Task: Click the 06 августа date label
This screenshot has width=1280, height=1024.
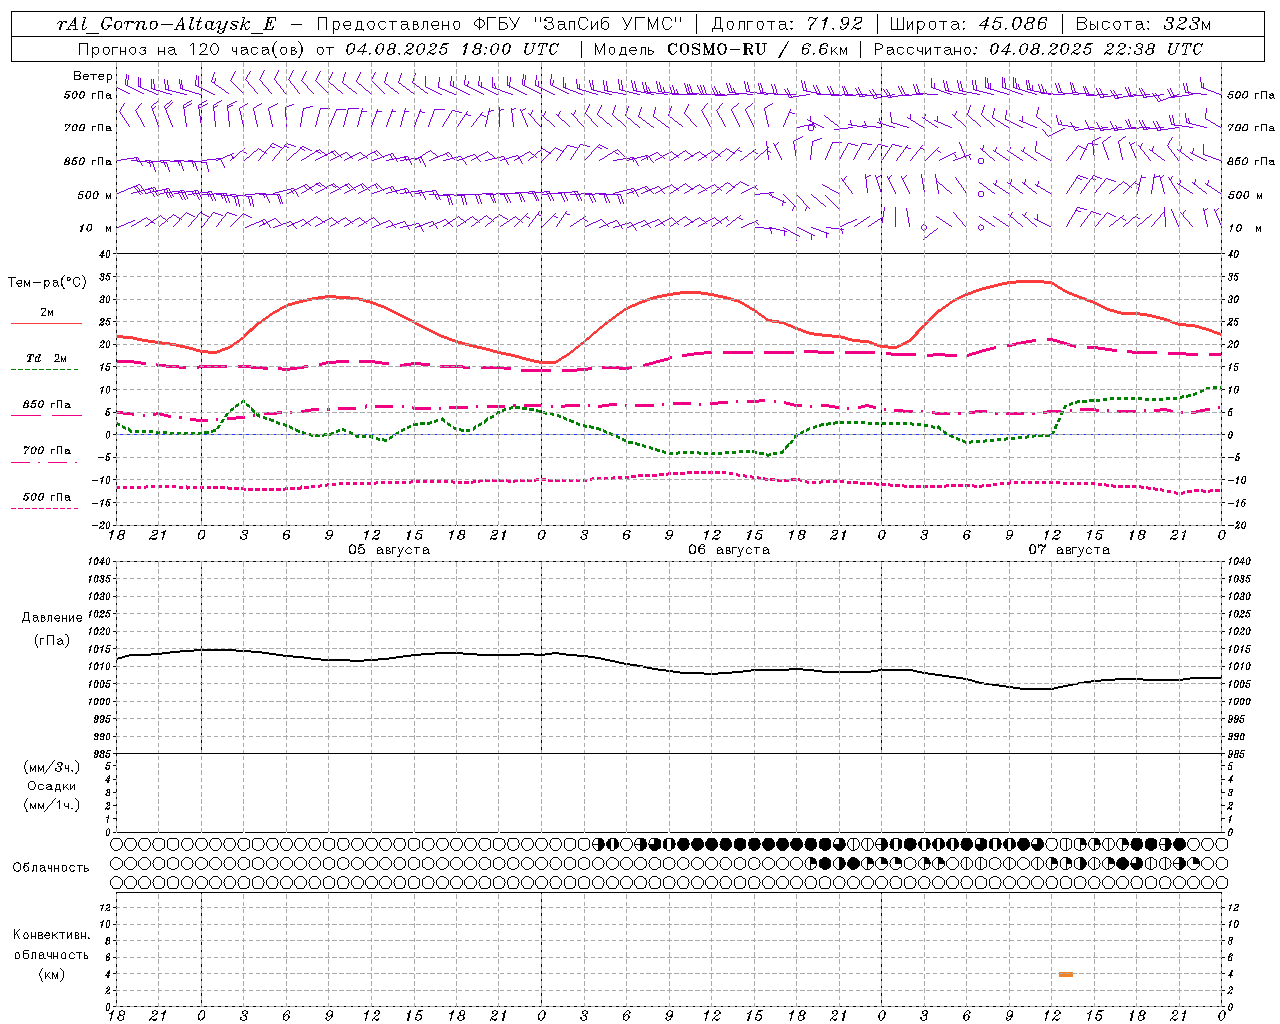Action: 728,550
